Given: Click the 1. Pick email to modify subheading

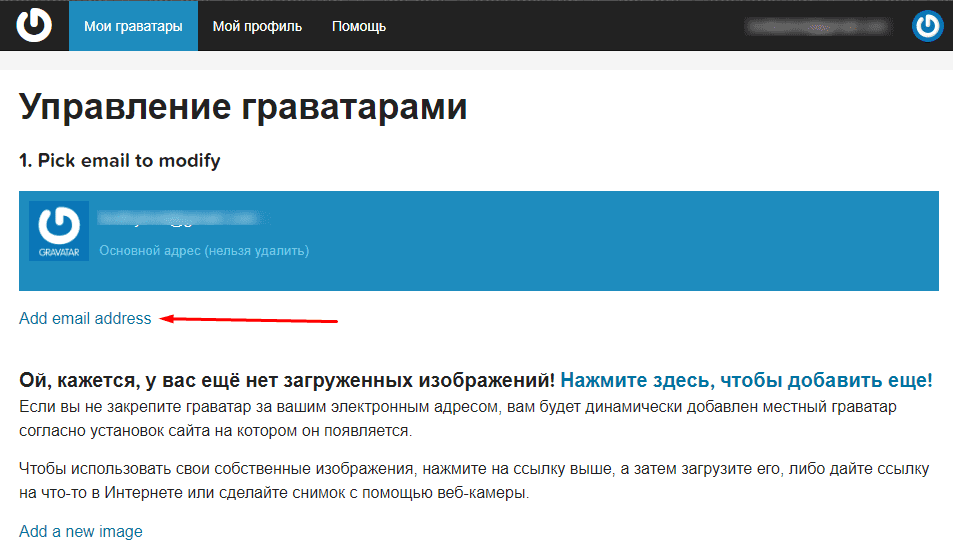Looking at the screenshot, I should (x=120, y=160).
